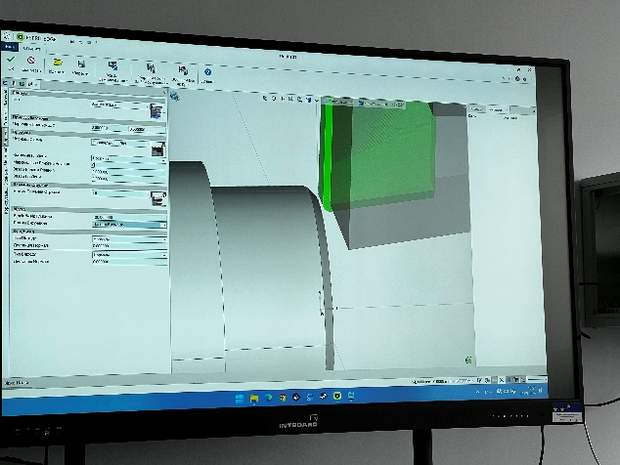Click the ribbon icon left of Help
Screen dimensions: 620x465
(183, 70)
